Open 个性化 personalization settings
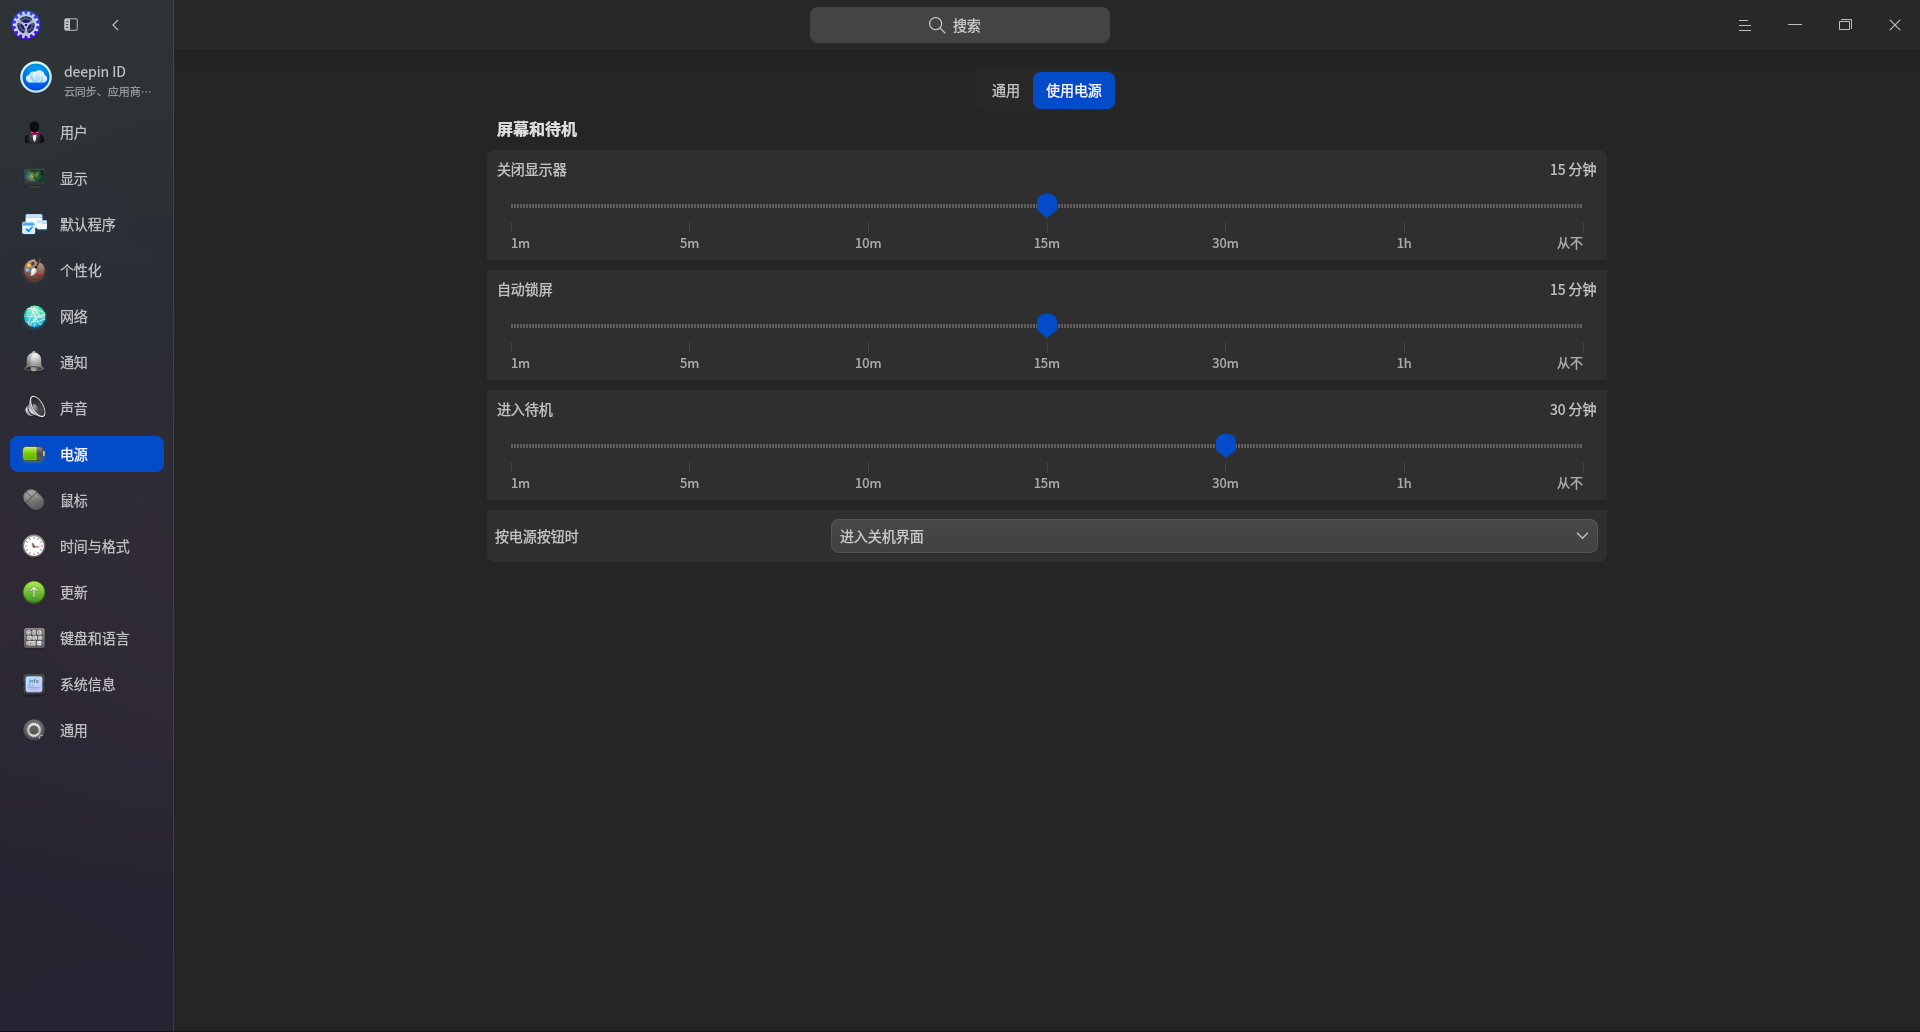Screen dimensions: 1920x1032 87,271
